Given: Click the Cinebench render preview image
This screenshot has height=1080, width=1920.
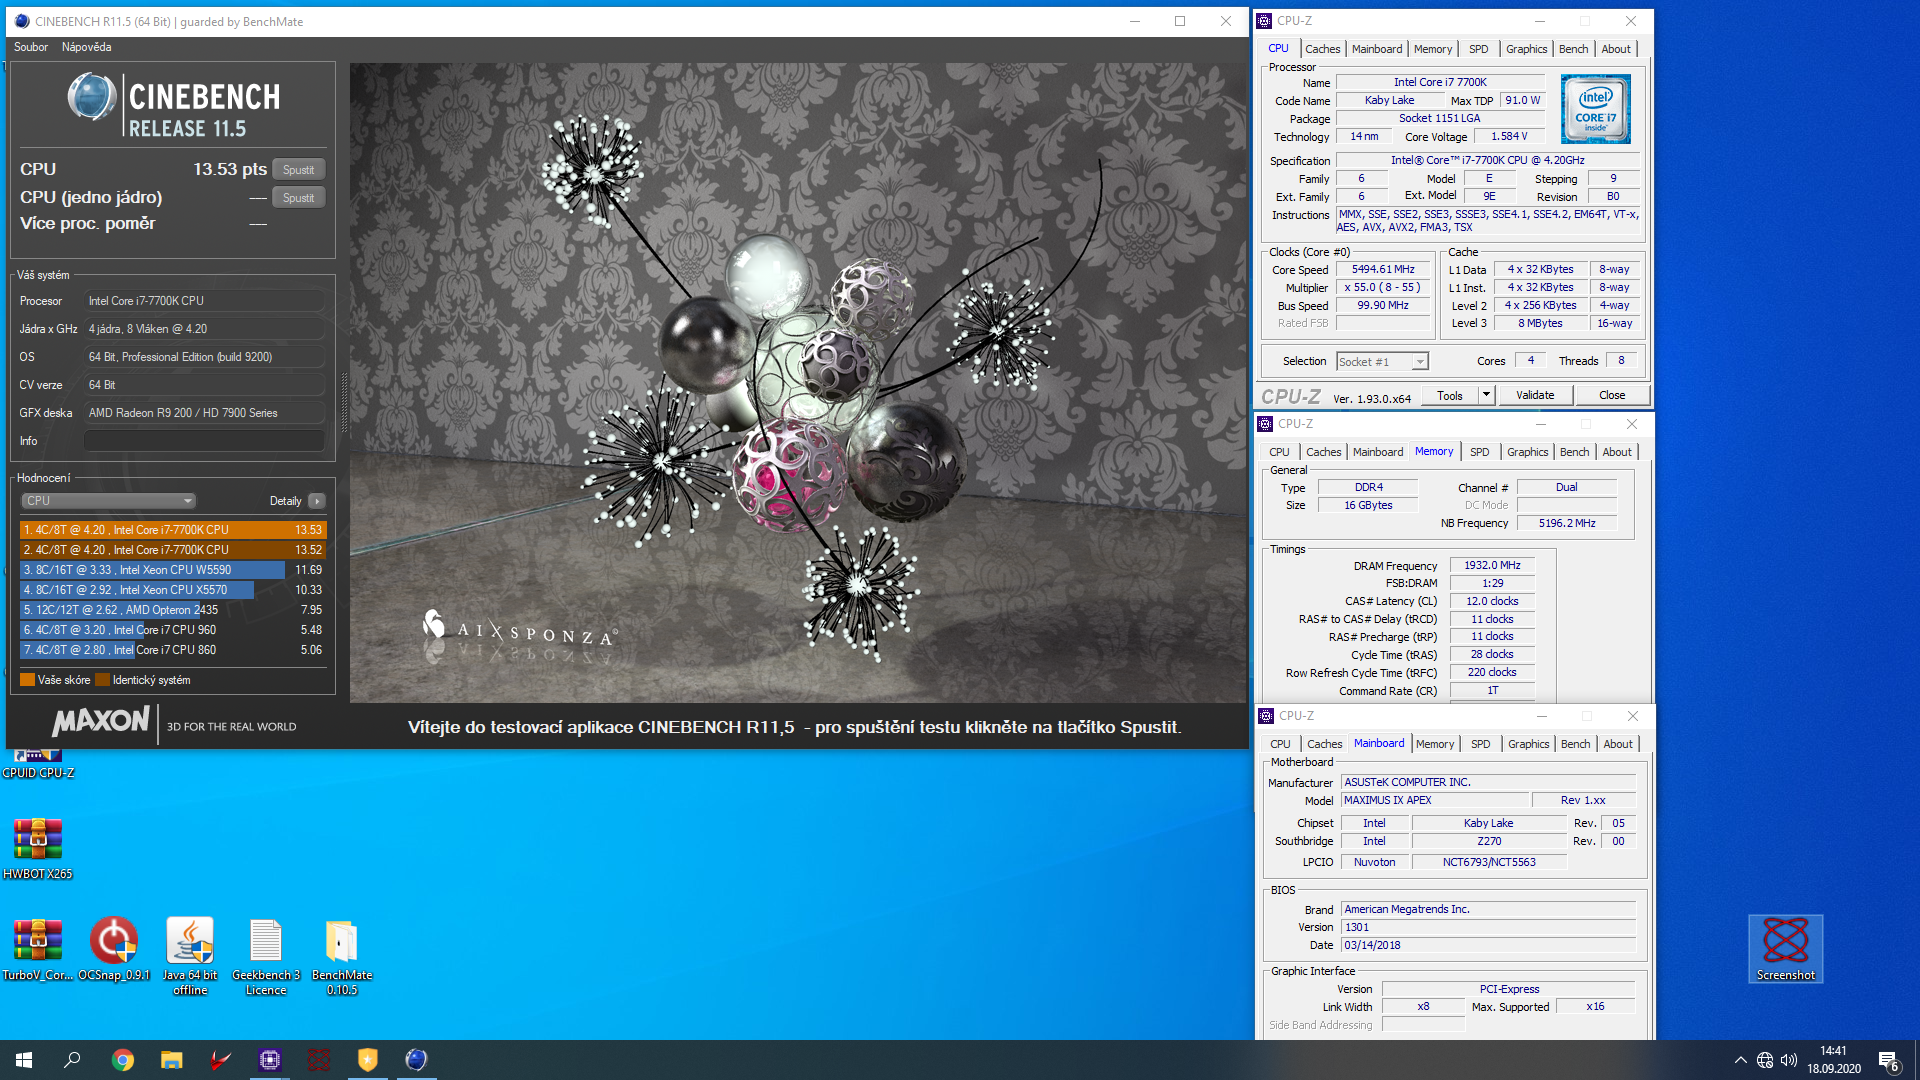Looking at the screenshot, I should [798, 383].
